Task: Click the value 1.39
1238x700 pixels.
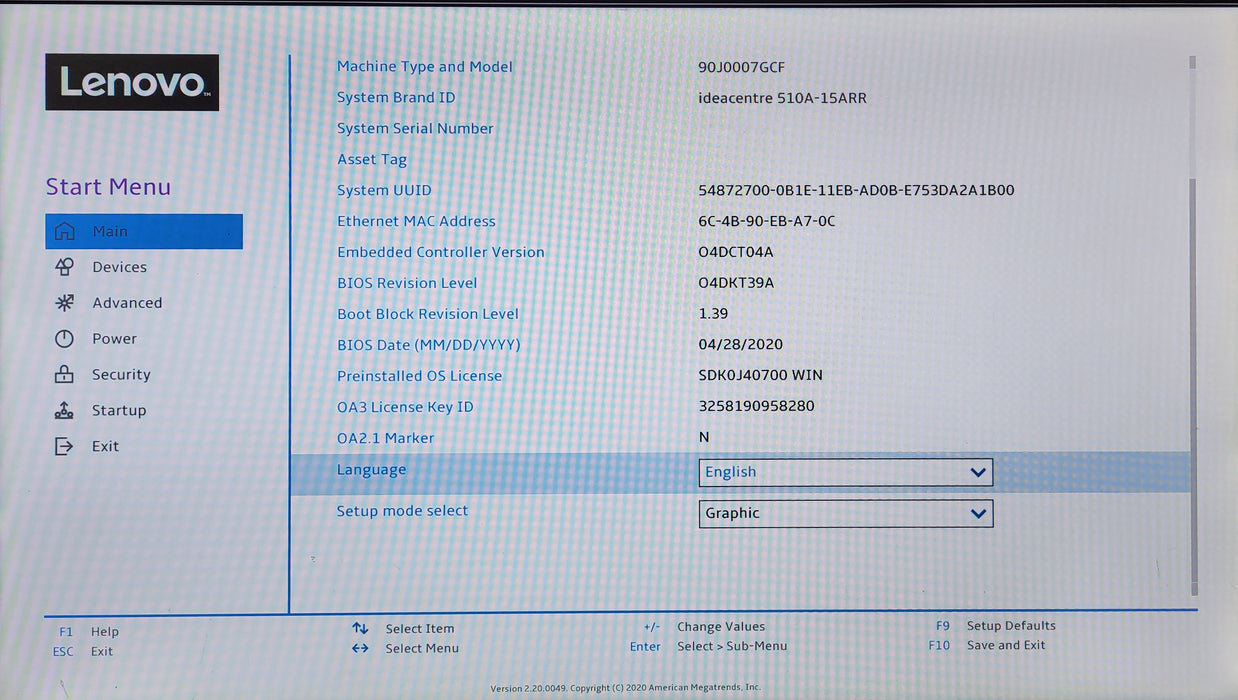Action: pos(713,314)
